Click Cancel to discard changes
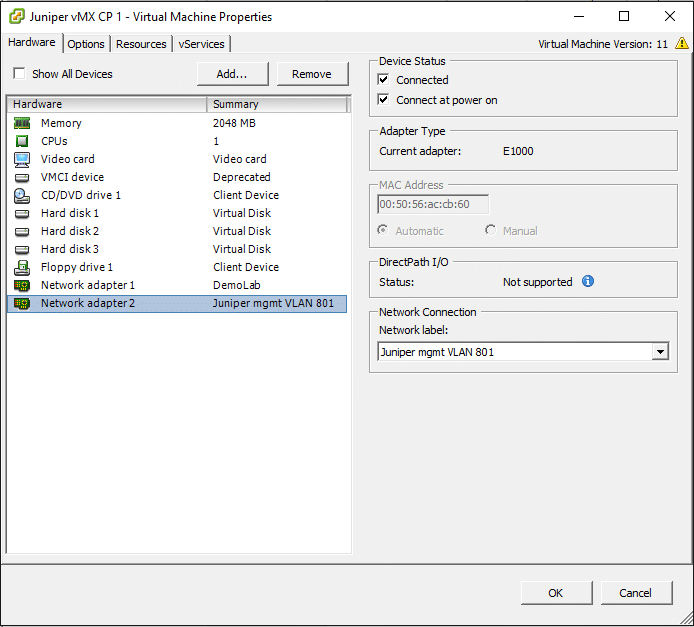Screen dimensions: 694x627 pos(636,593)
